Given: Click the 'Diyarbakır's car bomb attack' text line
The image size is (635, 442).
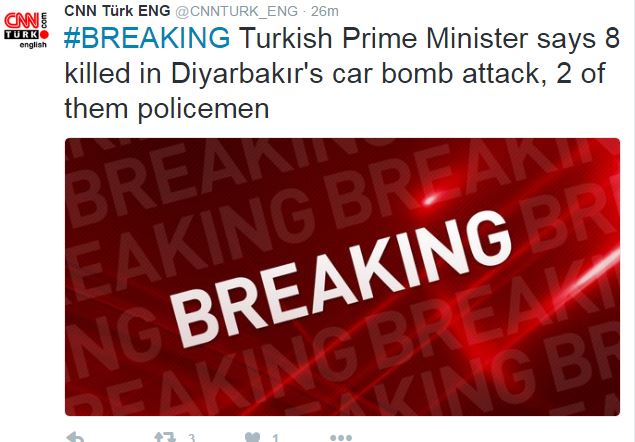Looking at the screenshot, I should (309, 73).
